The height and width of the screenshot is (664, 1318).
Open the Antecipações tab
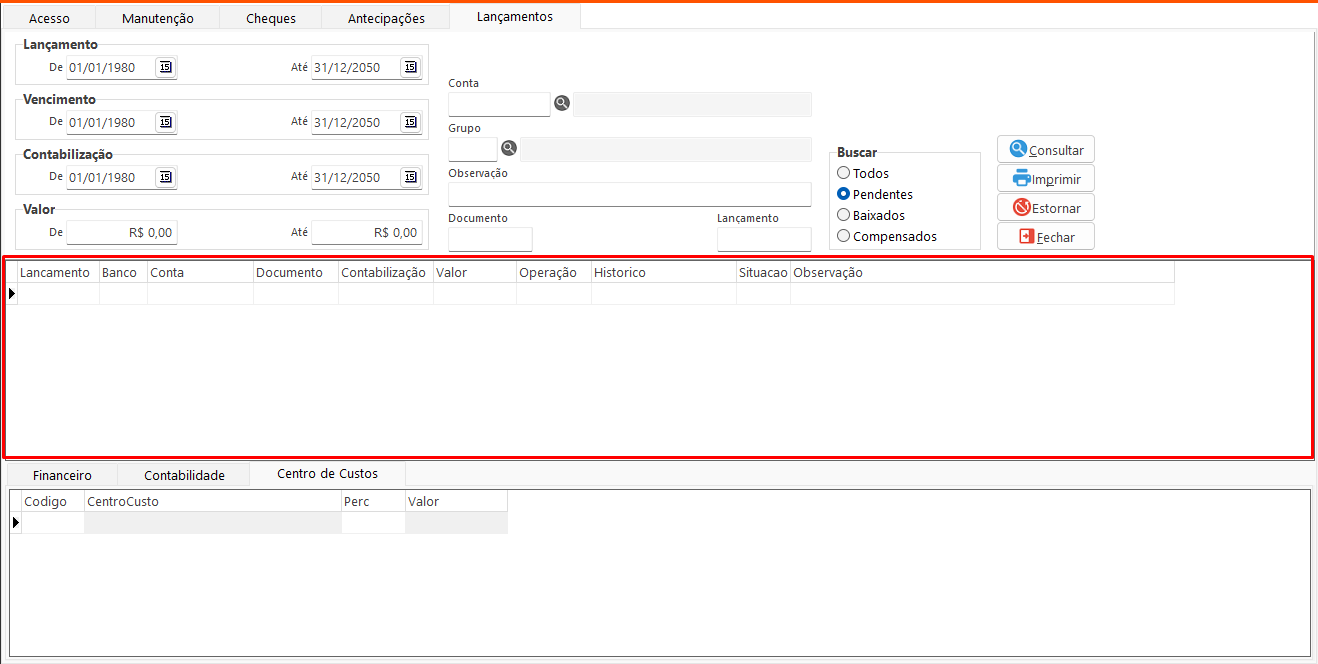click(386, 18)
